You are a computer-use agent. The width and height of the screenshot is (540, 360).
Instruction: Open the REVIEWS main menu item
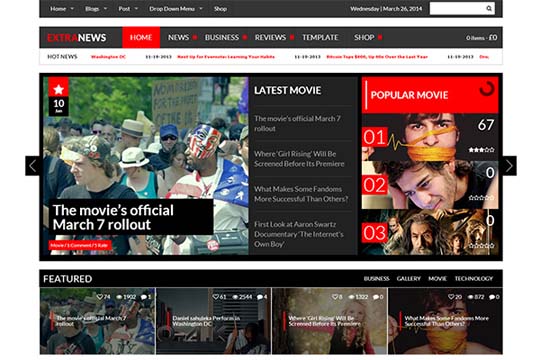point(270,37)
